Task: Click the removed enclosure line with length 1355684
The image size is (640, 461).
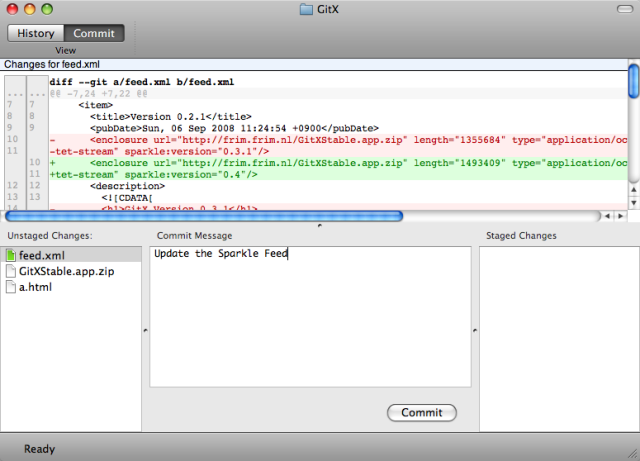Action: [338, 140]
